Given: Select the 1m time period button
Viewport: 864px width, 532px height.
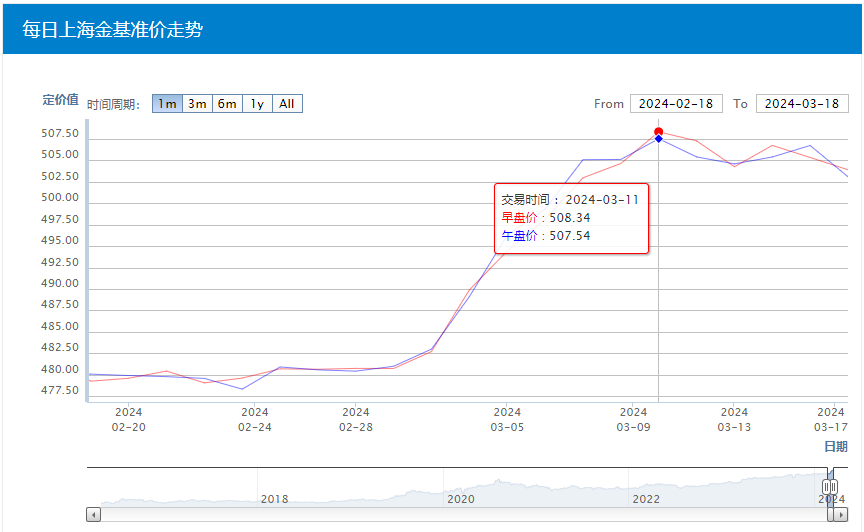Looking at the screenshot, I should [x=167, y=104].
